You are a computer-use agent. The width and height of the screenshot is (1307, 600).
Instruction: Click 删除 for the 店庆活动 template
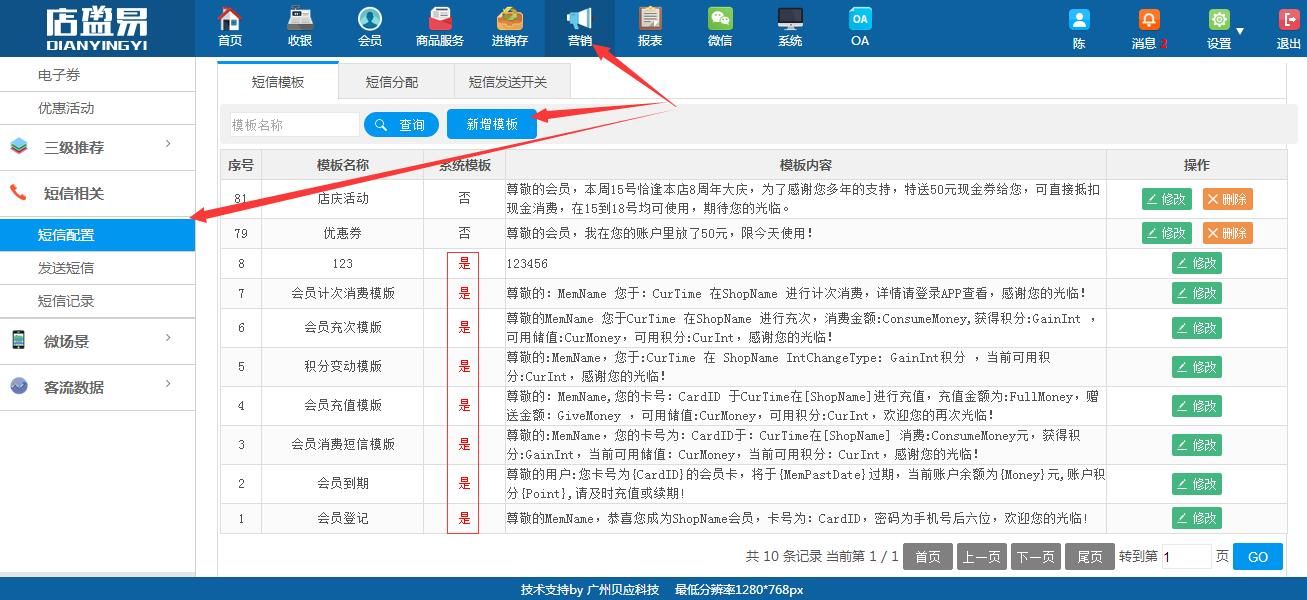point(1228,199)
